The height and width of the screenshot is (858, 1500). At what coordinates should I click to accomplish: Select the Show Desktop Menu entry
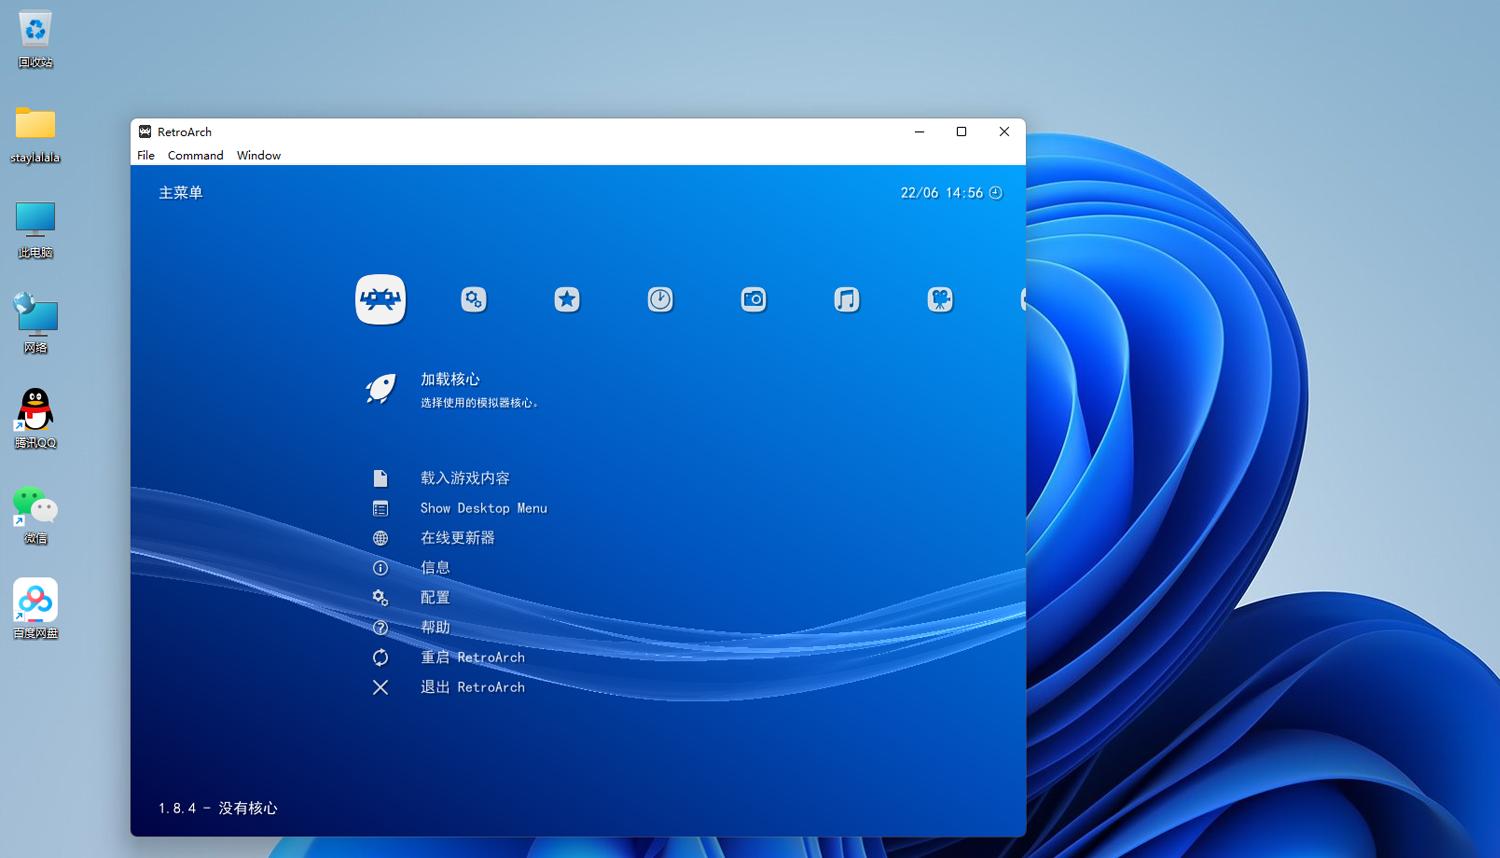484,508
